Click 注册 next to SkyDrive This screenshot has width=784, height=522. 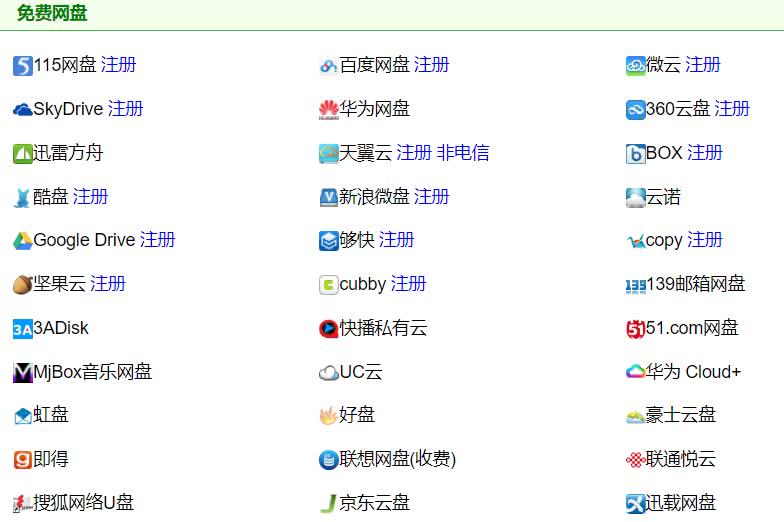pos(126,109)
